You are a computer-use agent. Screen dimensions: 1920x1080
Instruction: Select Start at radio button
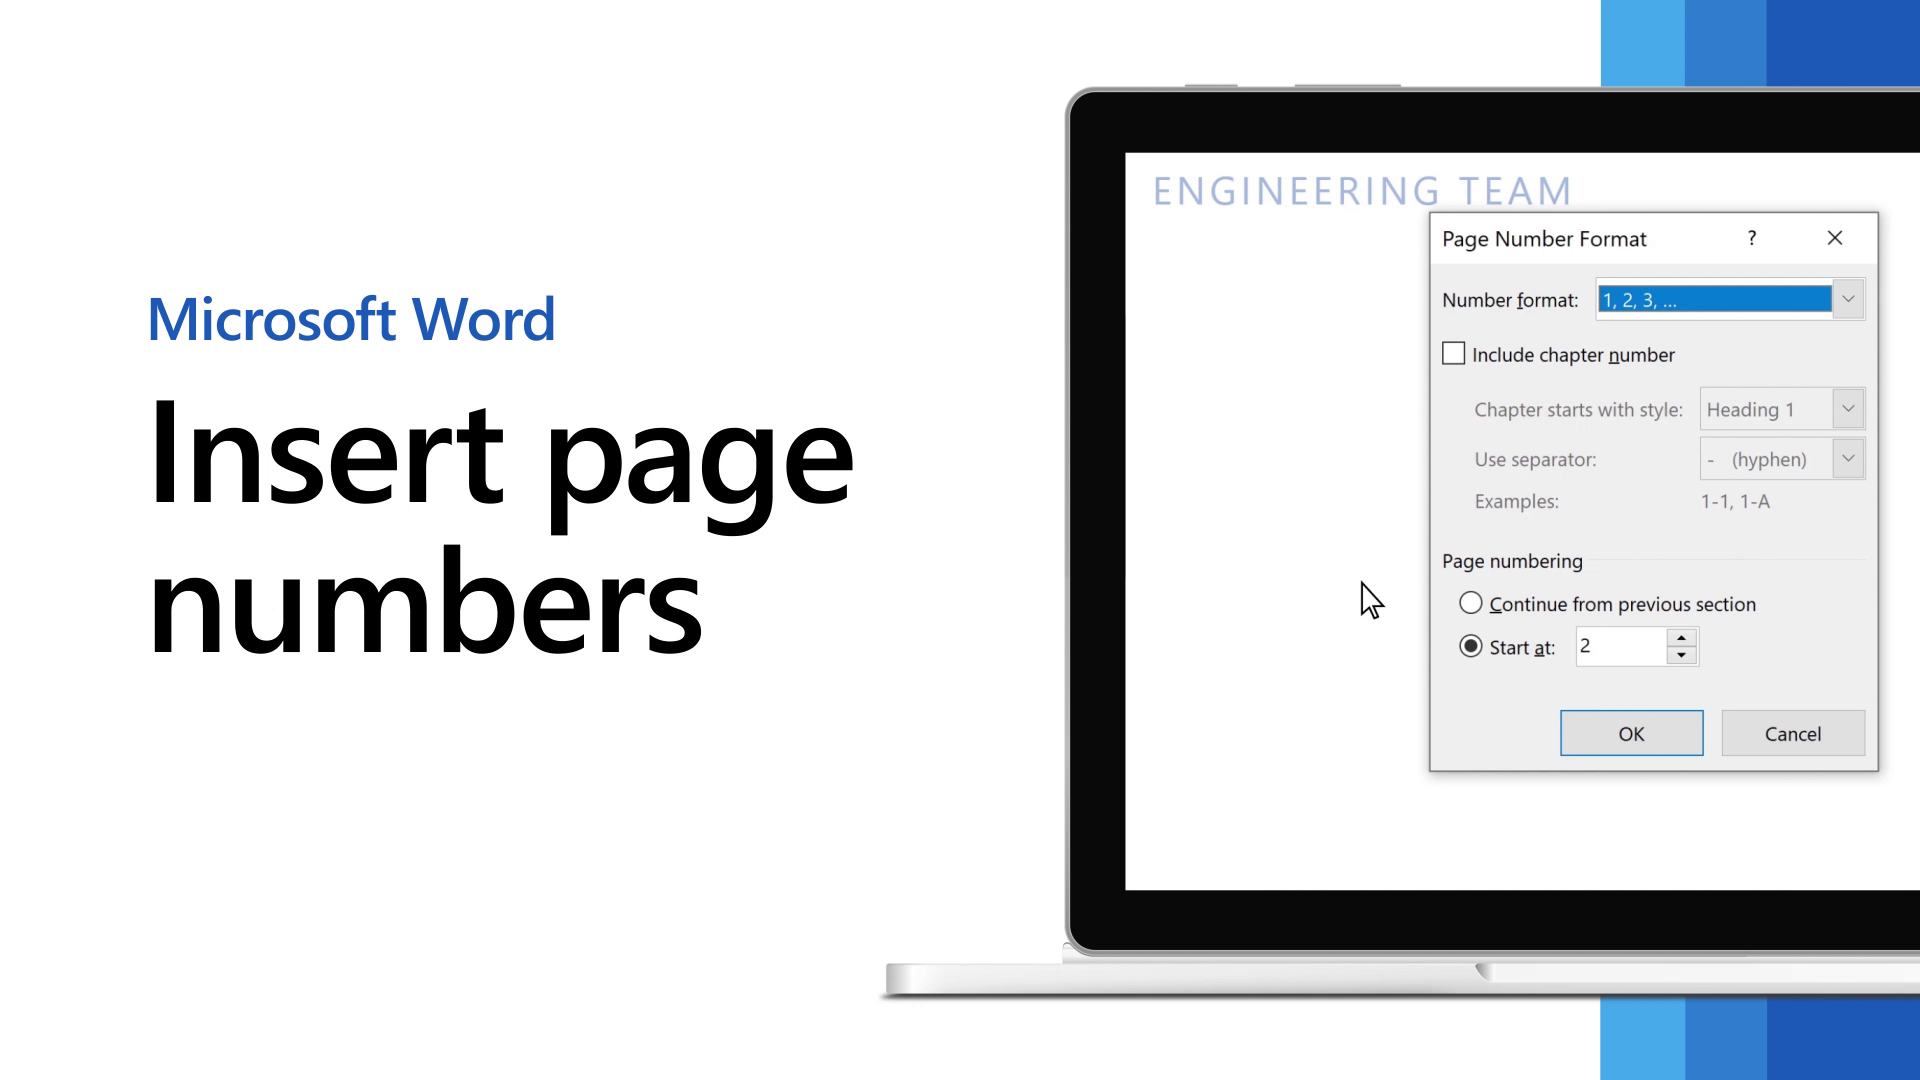(1470, 646)
